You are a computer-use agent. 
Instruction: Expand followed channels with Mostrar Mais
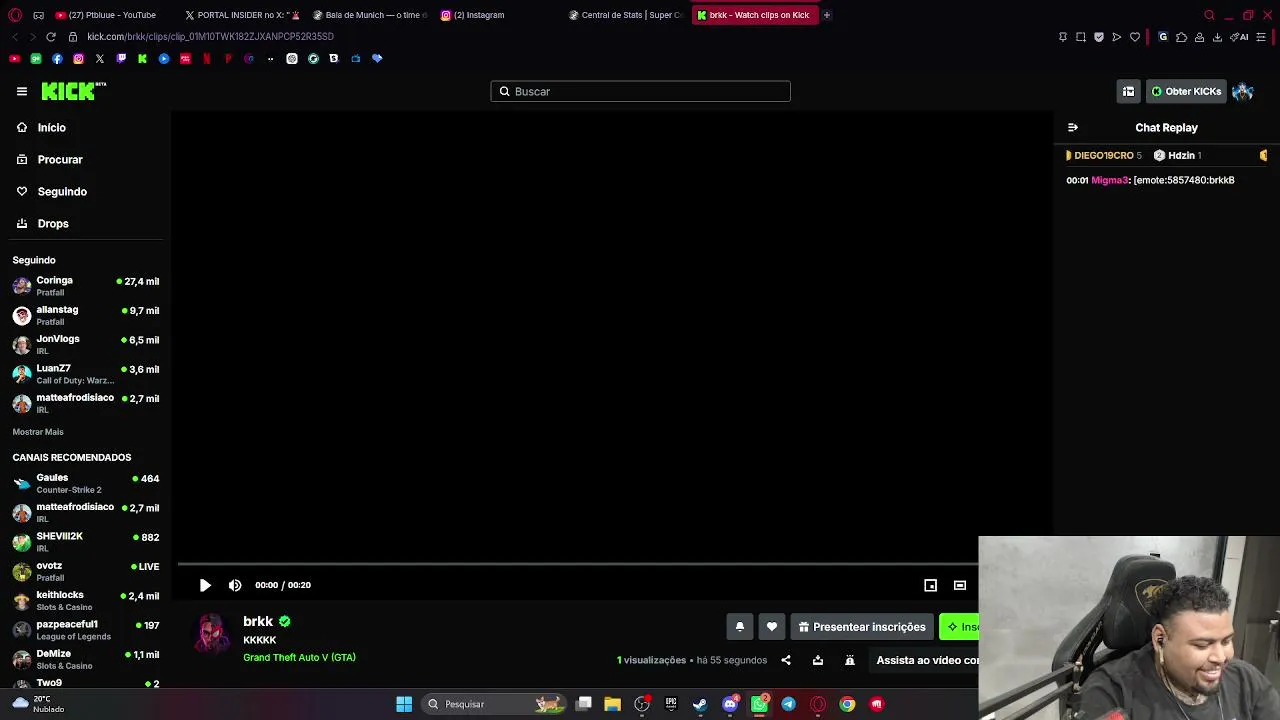[38, 432]
